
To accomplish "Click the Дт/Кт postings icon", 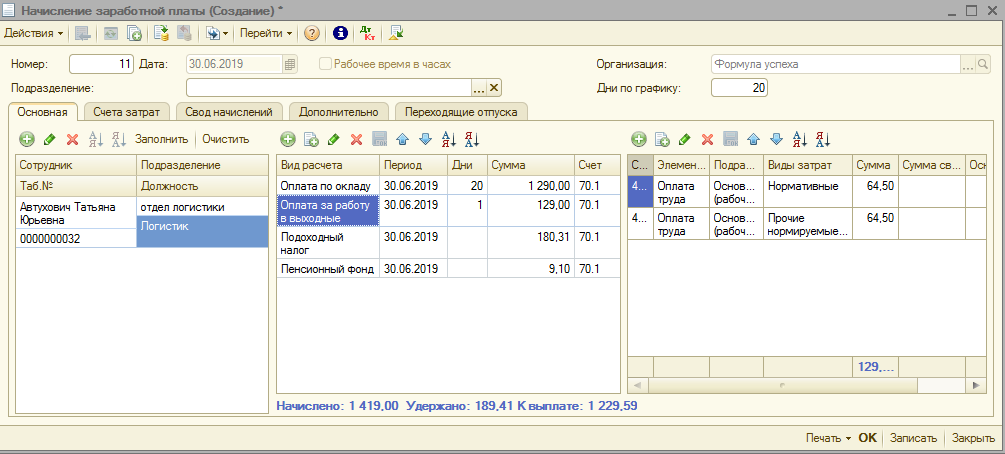I will pyautogui.click(x=367, y=33).
